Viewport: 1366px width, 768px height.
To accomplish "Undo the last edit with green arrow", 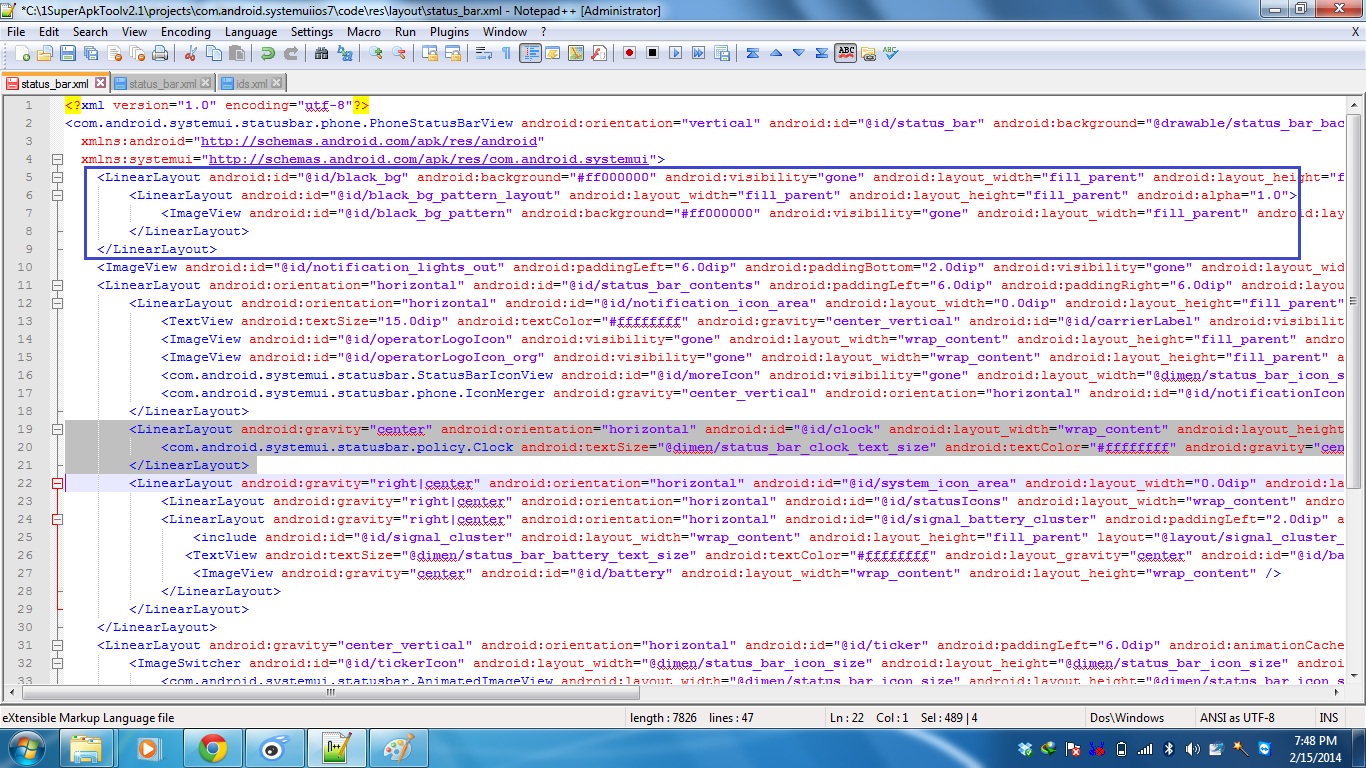I will tap(267, 53).
